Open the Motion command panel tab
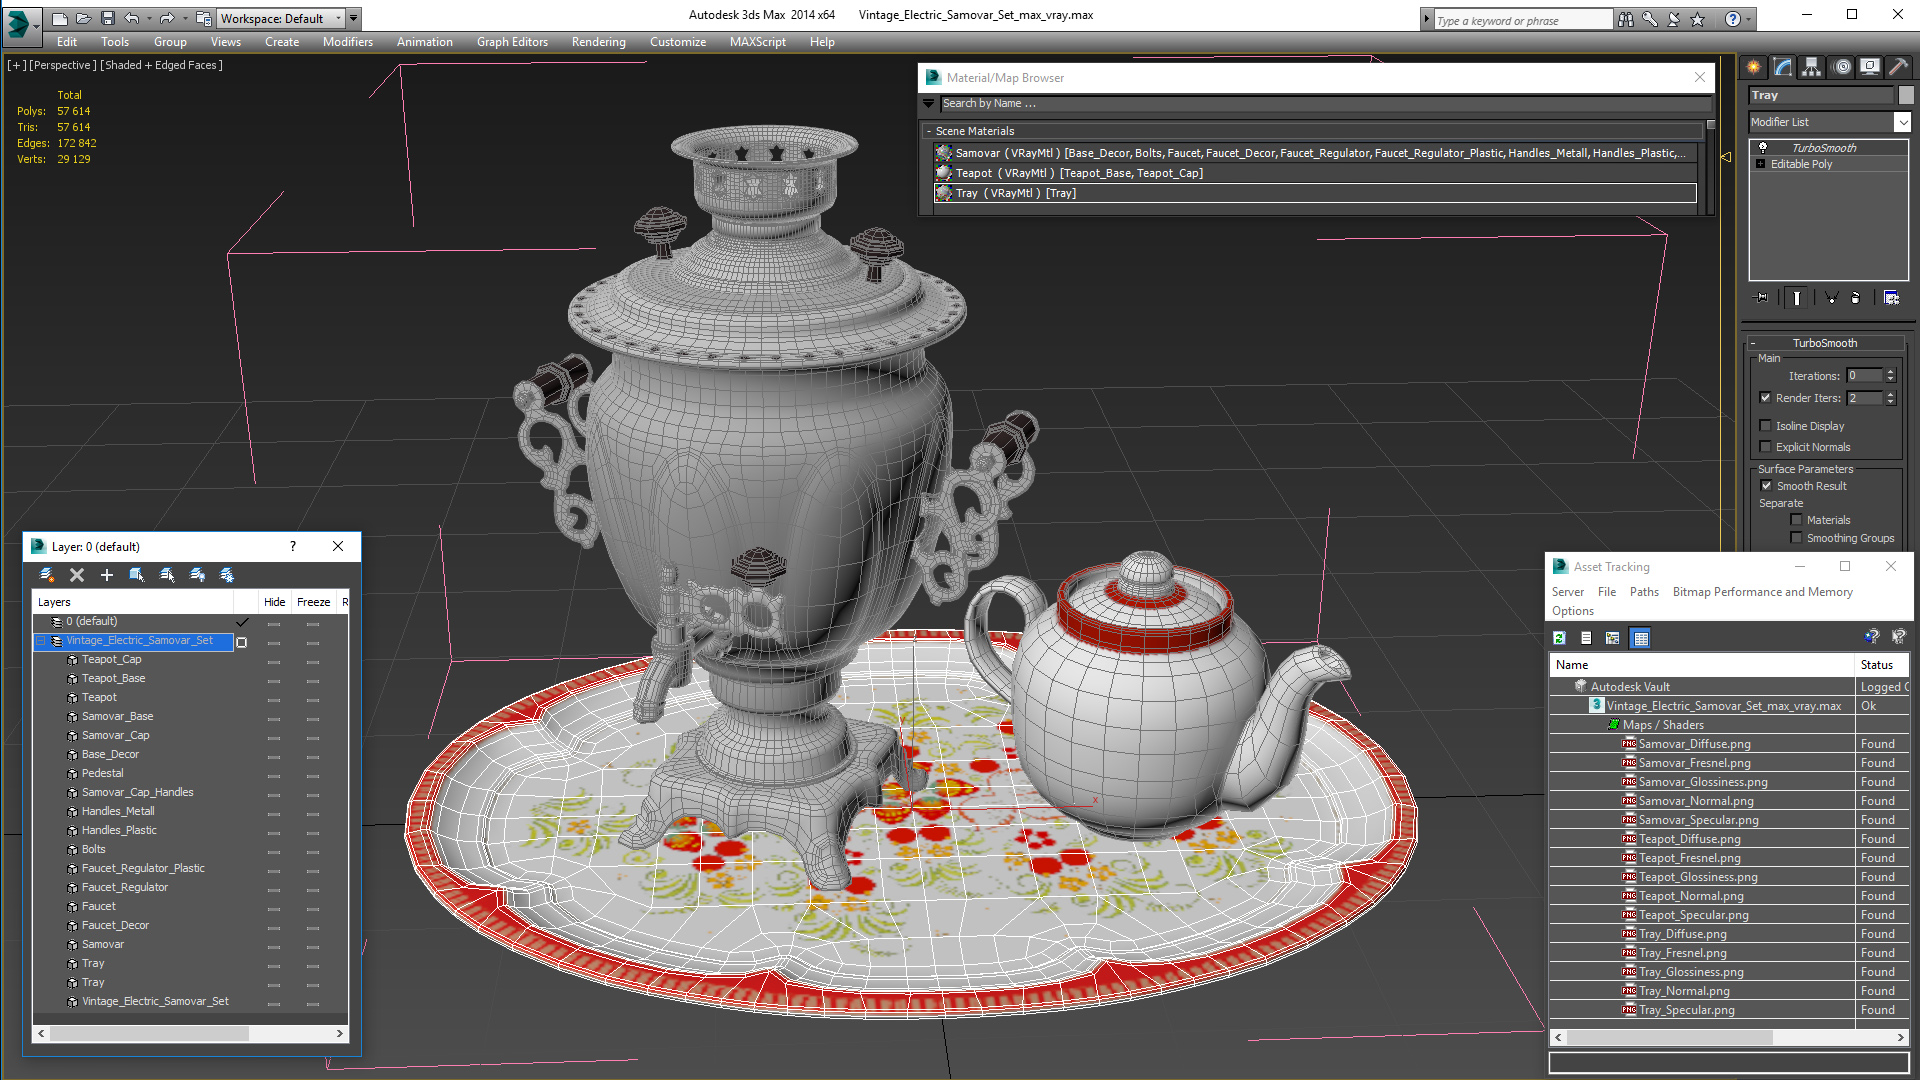The image size is (1920, 1080). [1841, 67]
